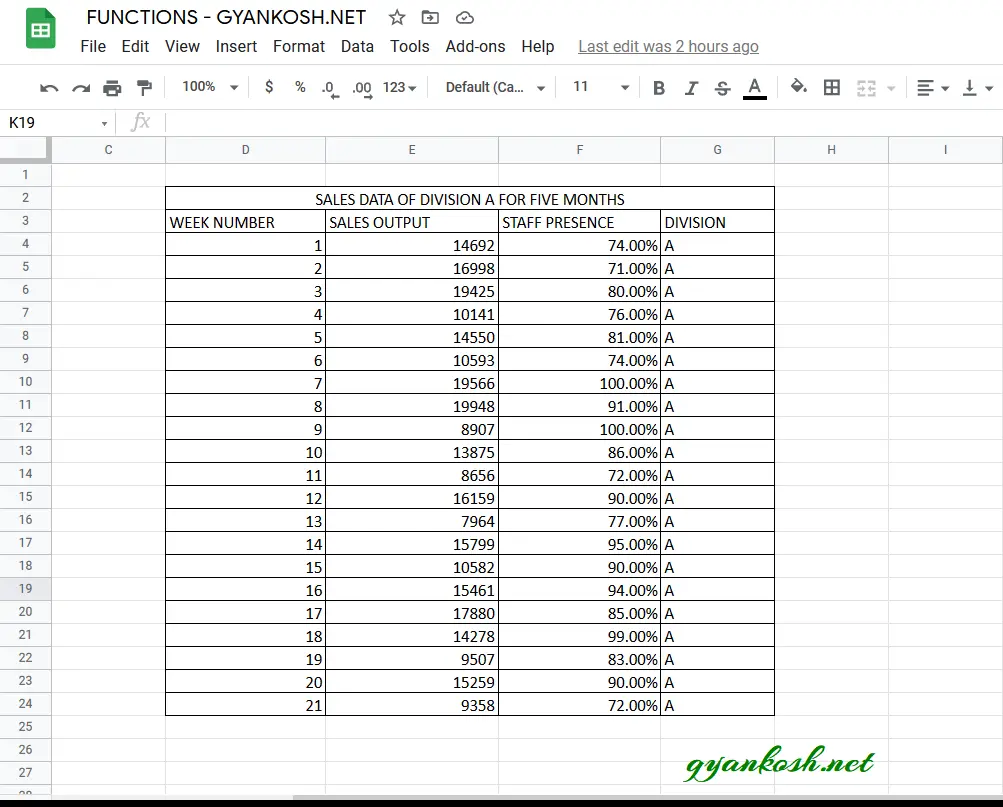Select cell with value 95.00%
This screenshot has width=1003, height=807.
(x=580, y=544)
